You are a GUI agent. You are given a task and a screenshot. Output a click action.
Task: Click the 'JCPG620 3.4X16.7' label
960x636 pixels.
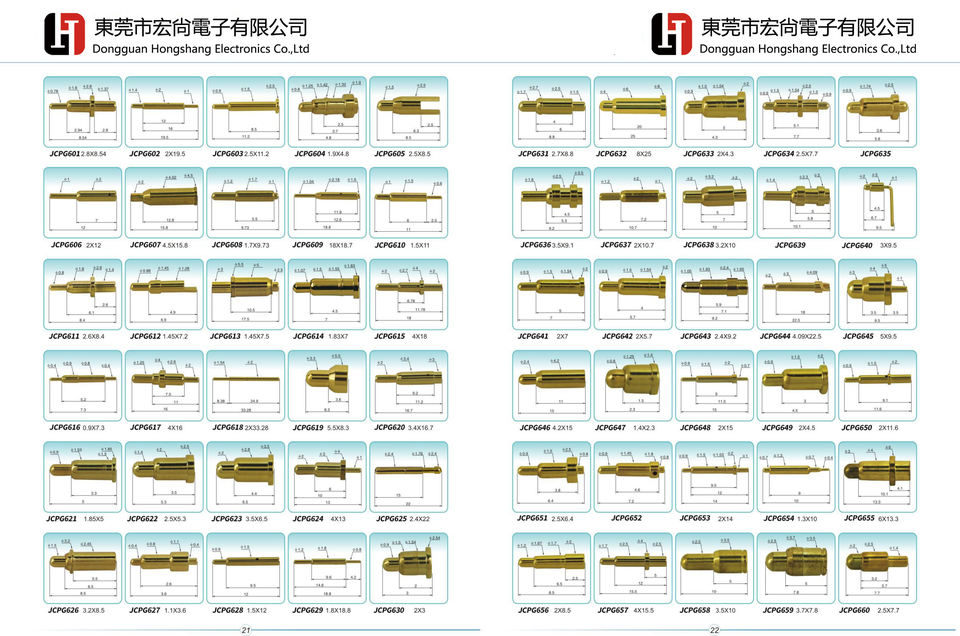click(404, 428)
